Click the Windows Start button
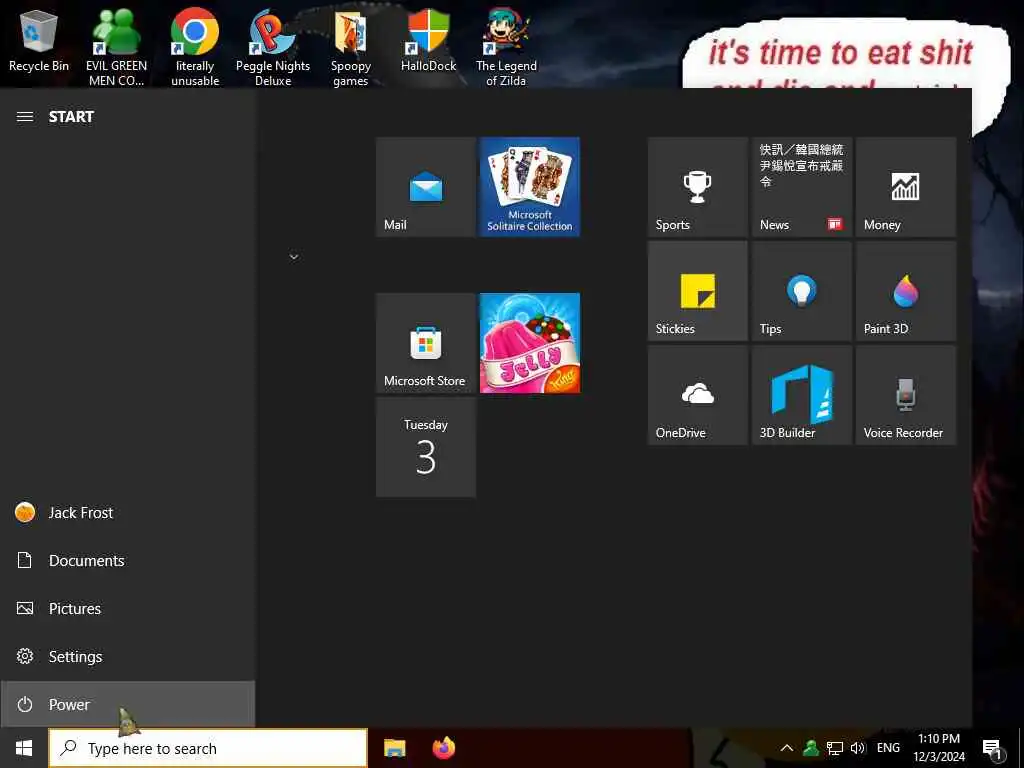The width and height of the screenshot is (1024, 768). coord(24,748)
